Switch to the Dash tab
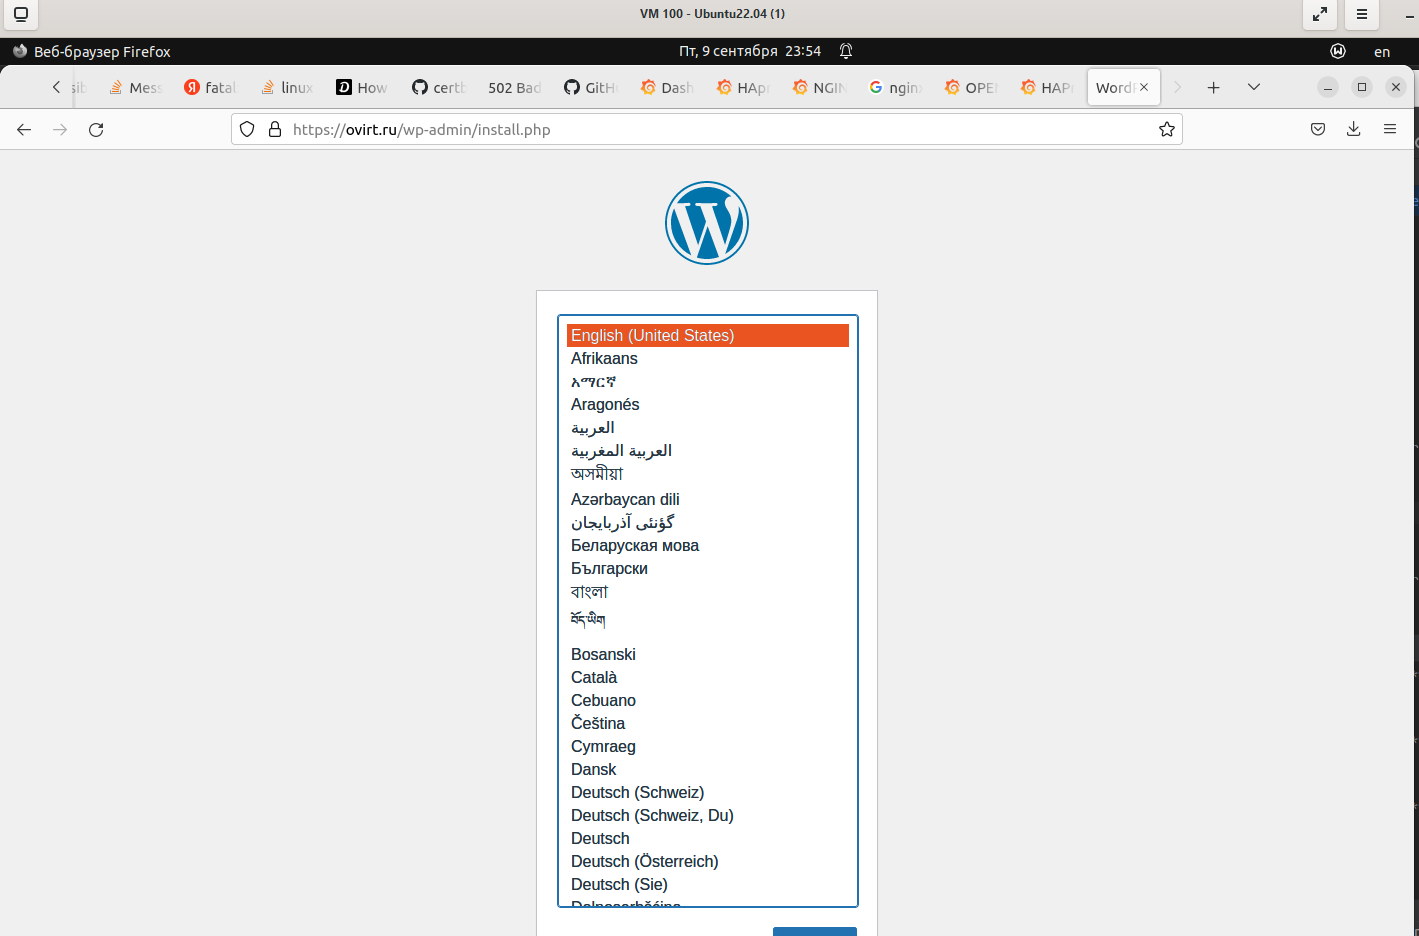The height and width of the screenshot is (936, 1419). 667,87
